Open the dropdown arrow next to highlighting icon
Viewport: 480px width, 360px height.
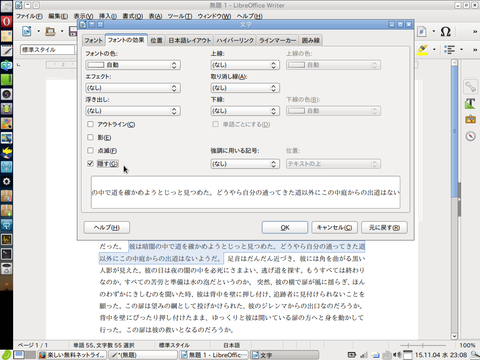pos(434,50)
